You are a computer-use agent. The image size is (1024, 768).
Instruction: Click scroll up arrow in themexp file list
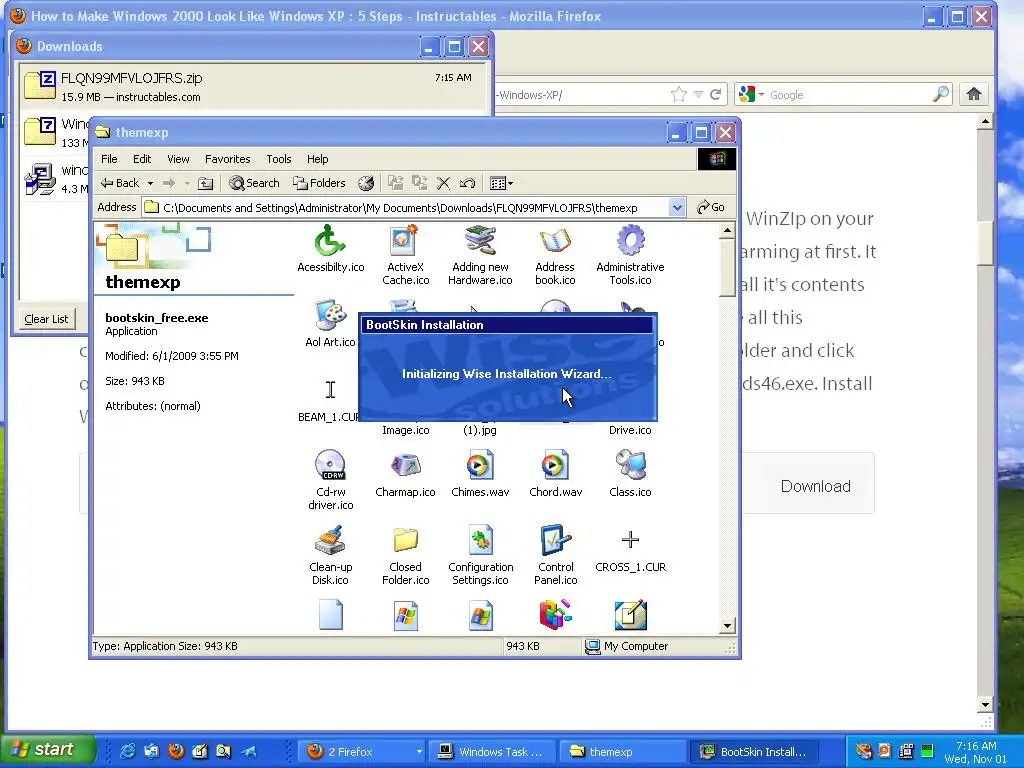728,231
